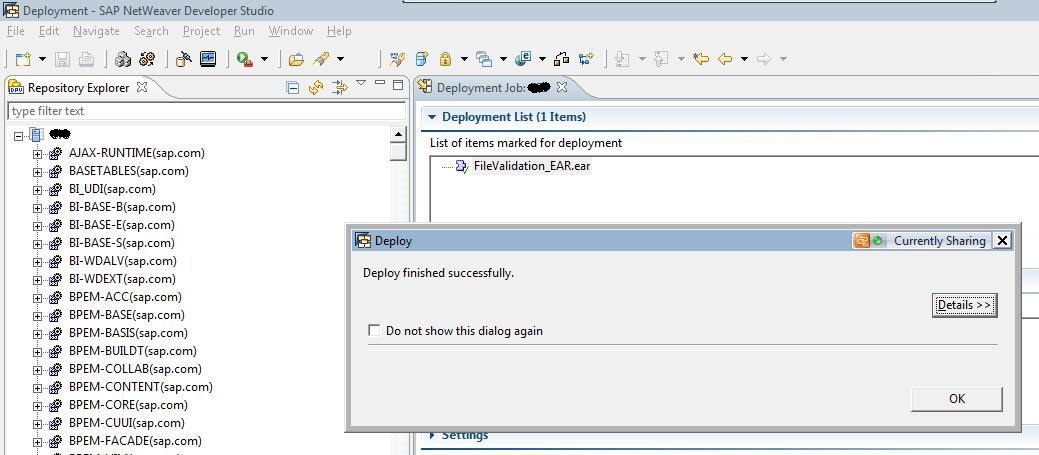Click the Repository Explorer double-arrows icon
Viewport: 1039px width, 455px height.
(339, 87)
